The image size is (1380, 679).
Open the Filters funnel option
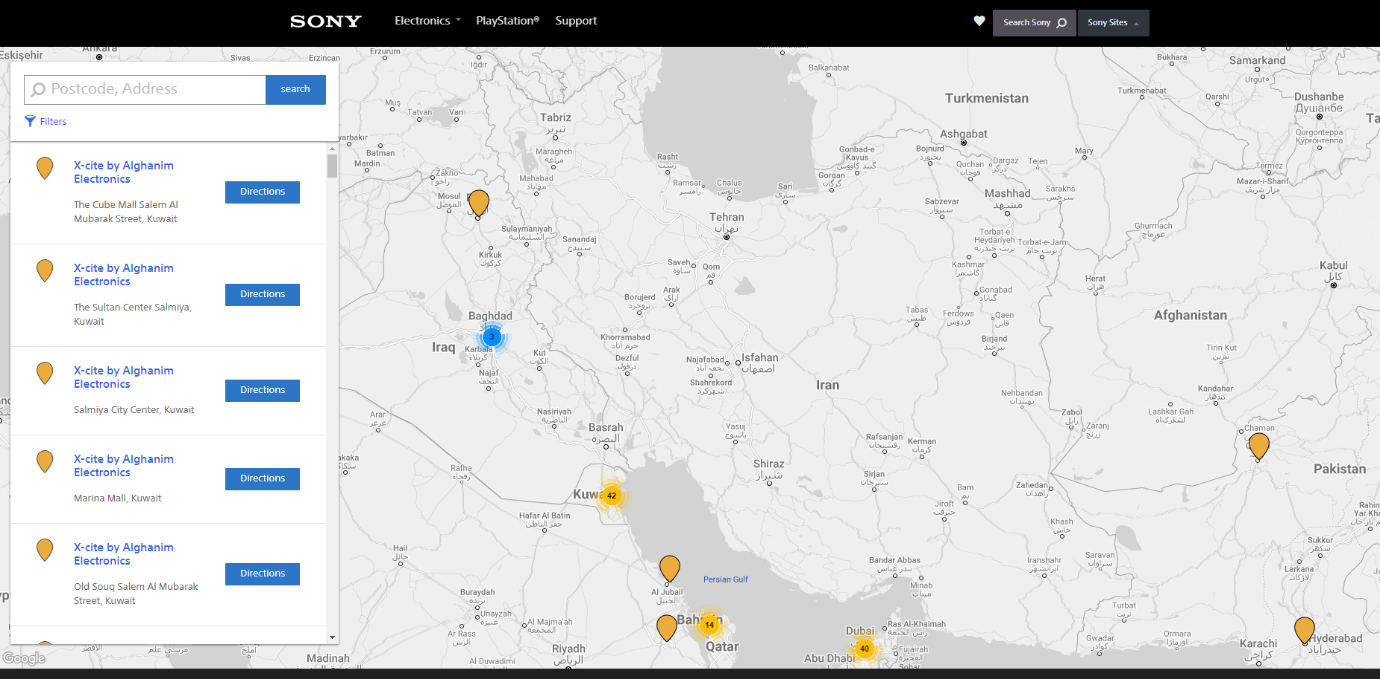click(x=46, y=121)
